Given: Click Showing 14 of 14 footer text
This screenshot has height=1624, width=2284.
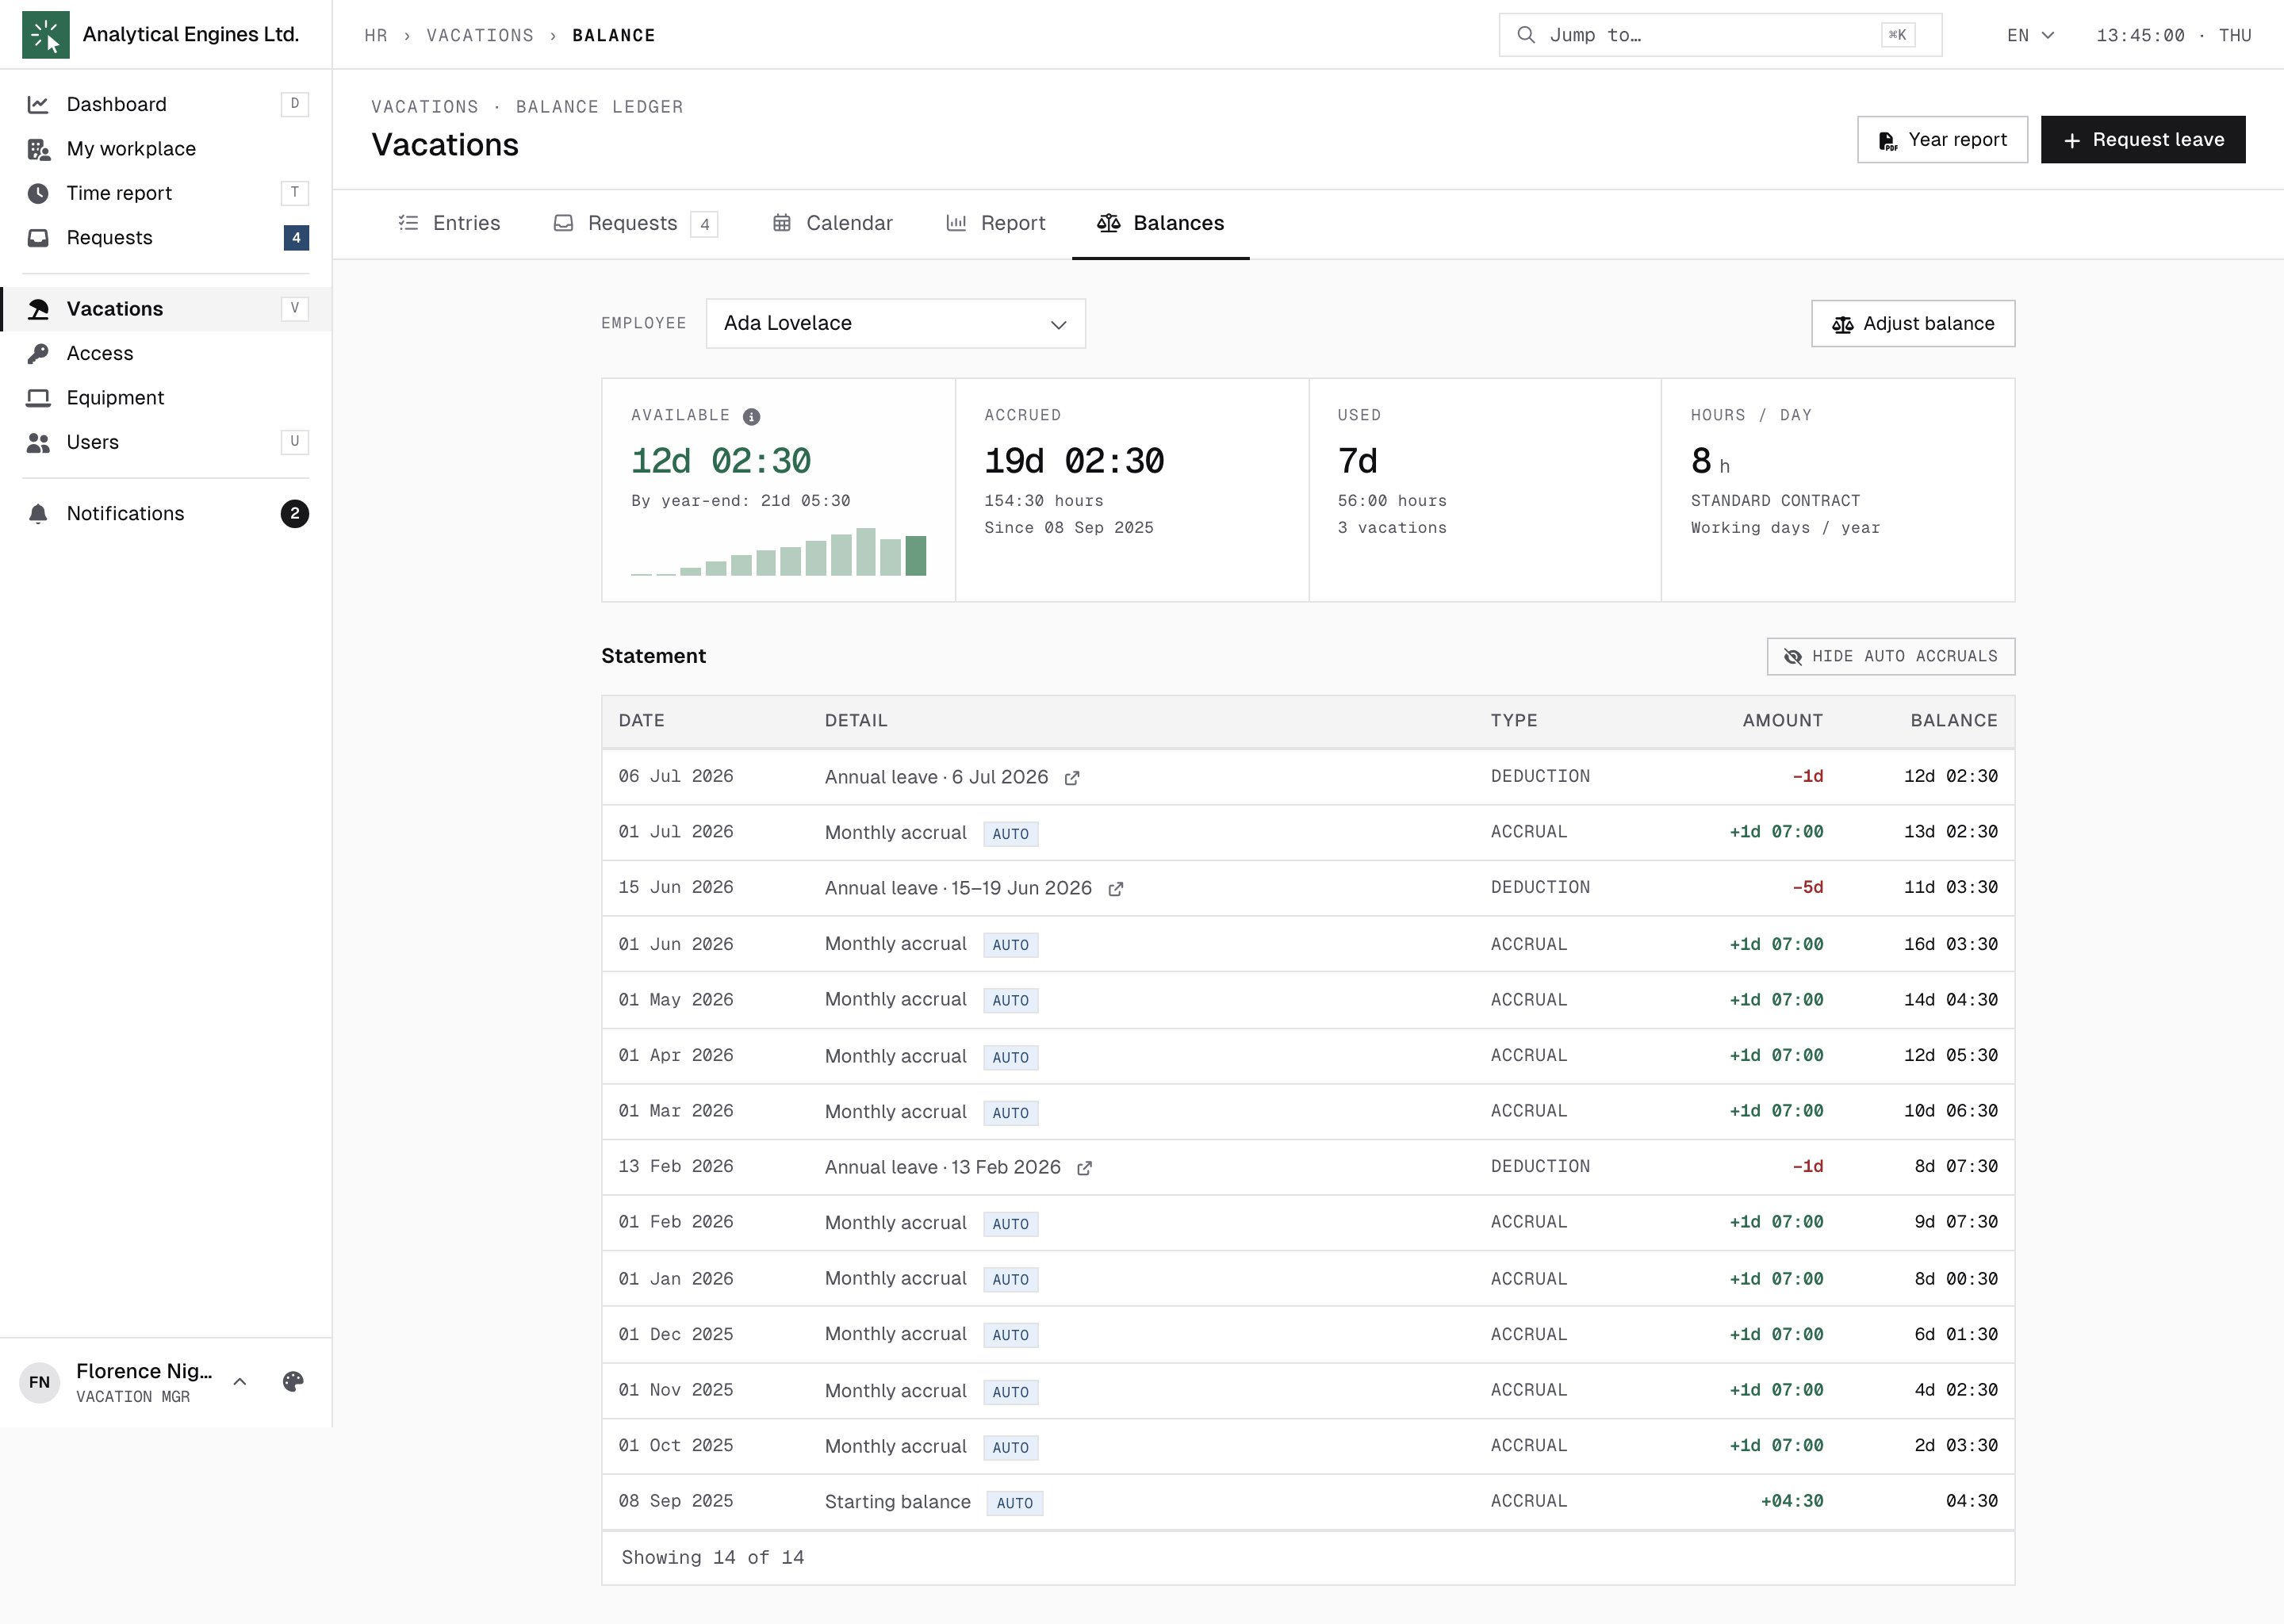Looking at the screenshot, I should point(712,1558).
